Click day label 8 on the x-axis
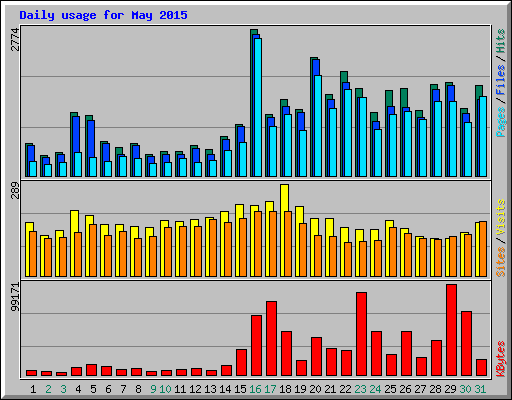Viewport: 512px width, 400px height. [x=138, y=389]
